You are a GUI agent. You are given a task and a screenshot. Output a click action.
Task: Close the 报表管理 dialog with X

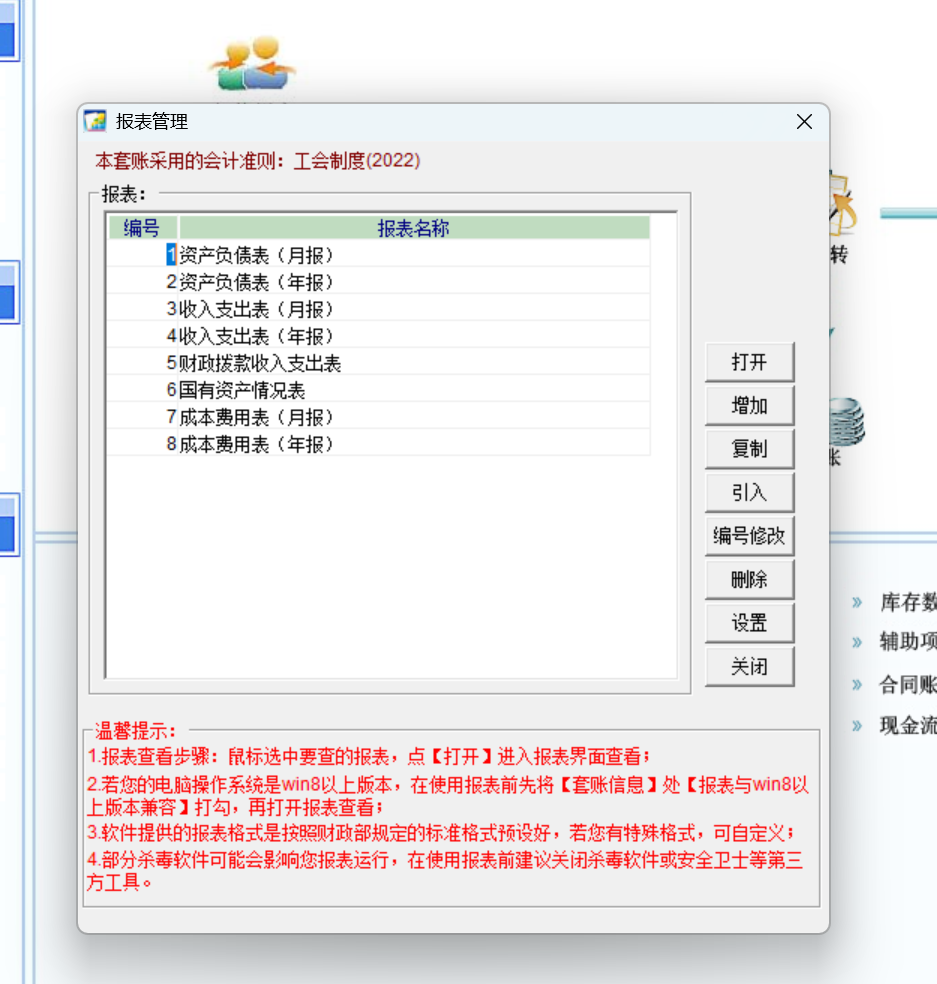tap(804, 122)
